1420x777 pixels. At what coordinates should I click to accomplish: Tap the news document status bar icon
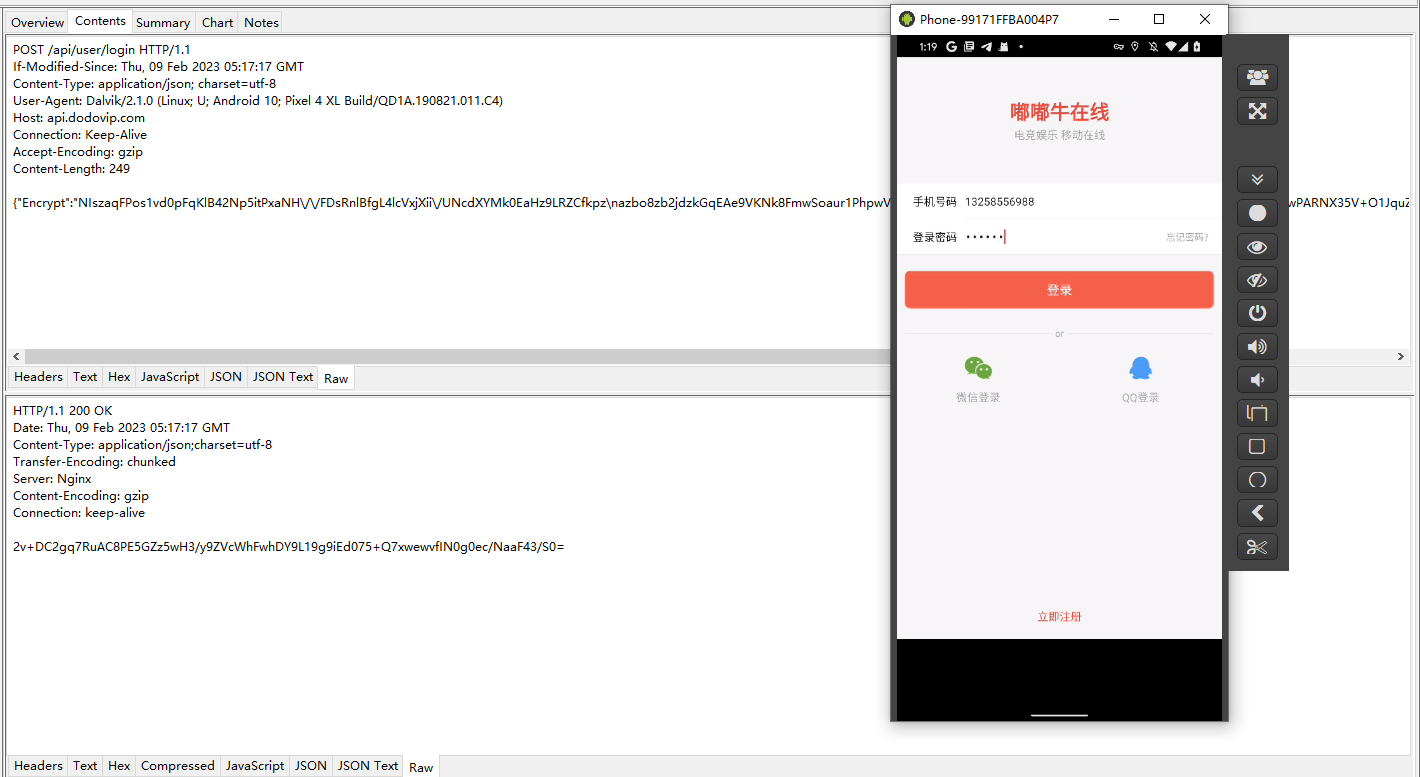[969, 47]
